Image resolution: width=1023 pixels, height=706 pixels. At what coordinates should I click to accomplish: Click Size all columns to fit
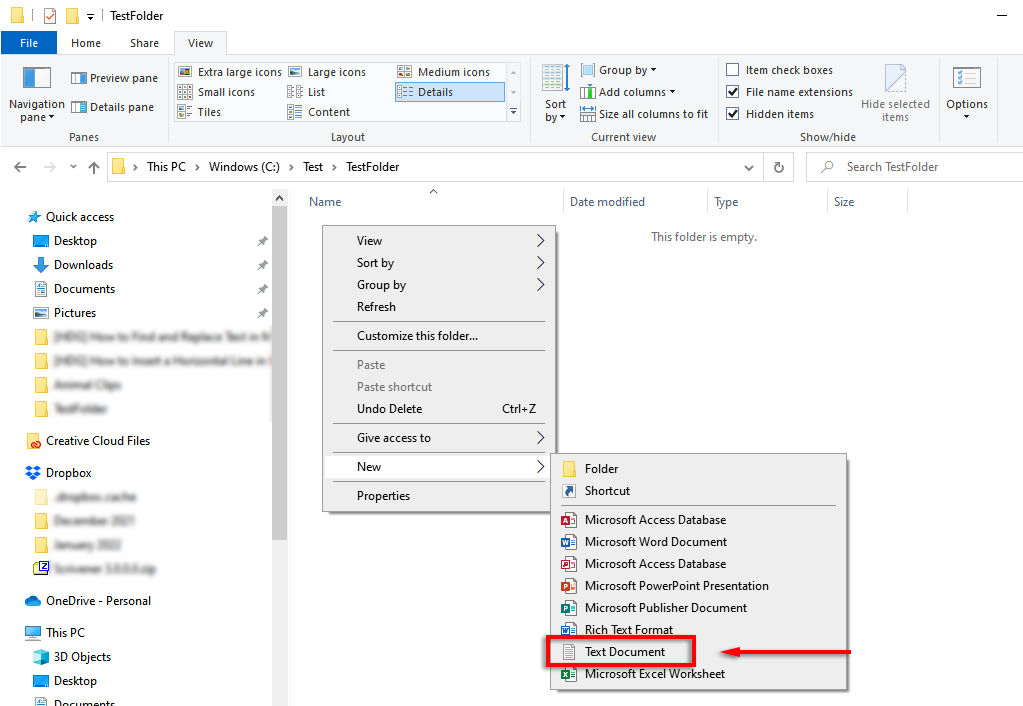(x=644, y=114)
